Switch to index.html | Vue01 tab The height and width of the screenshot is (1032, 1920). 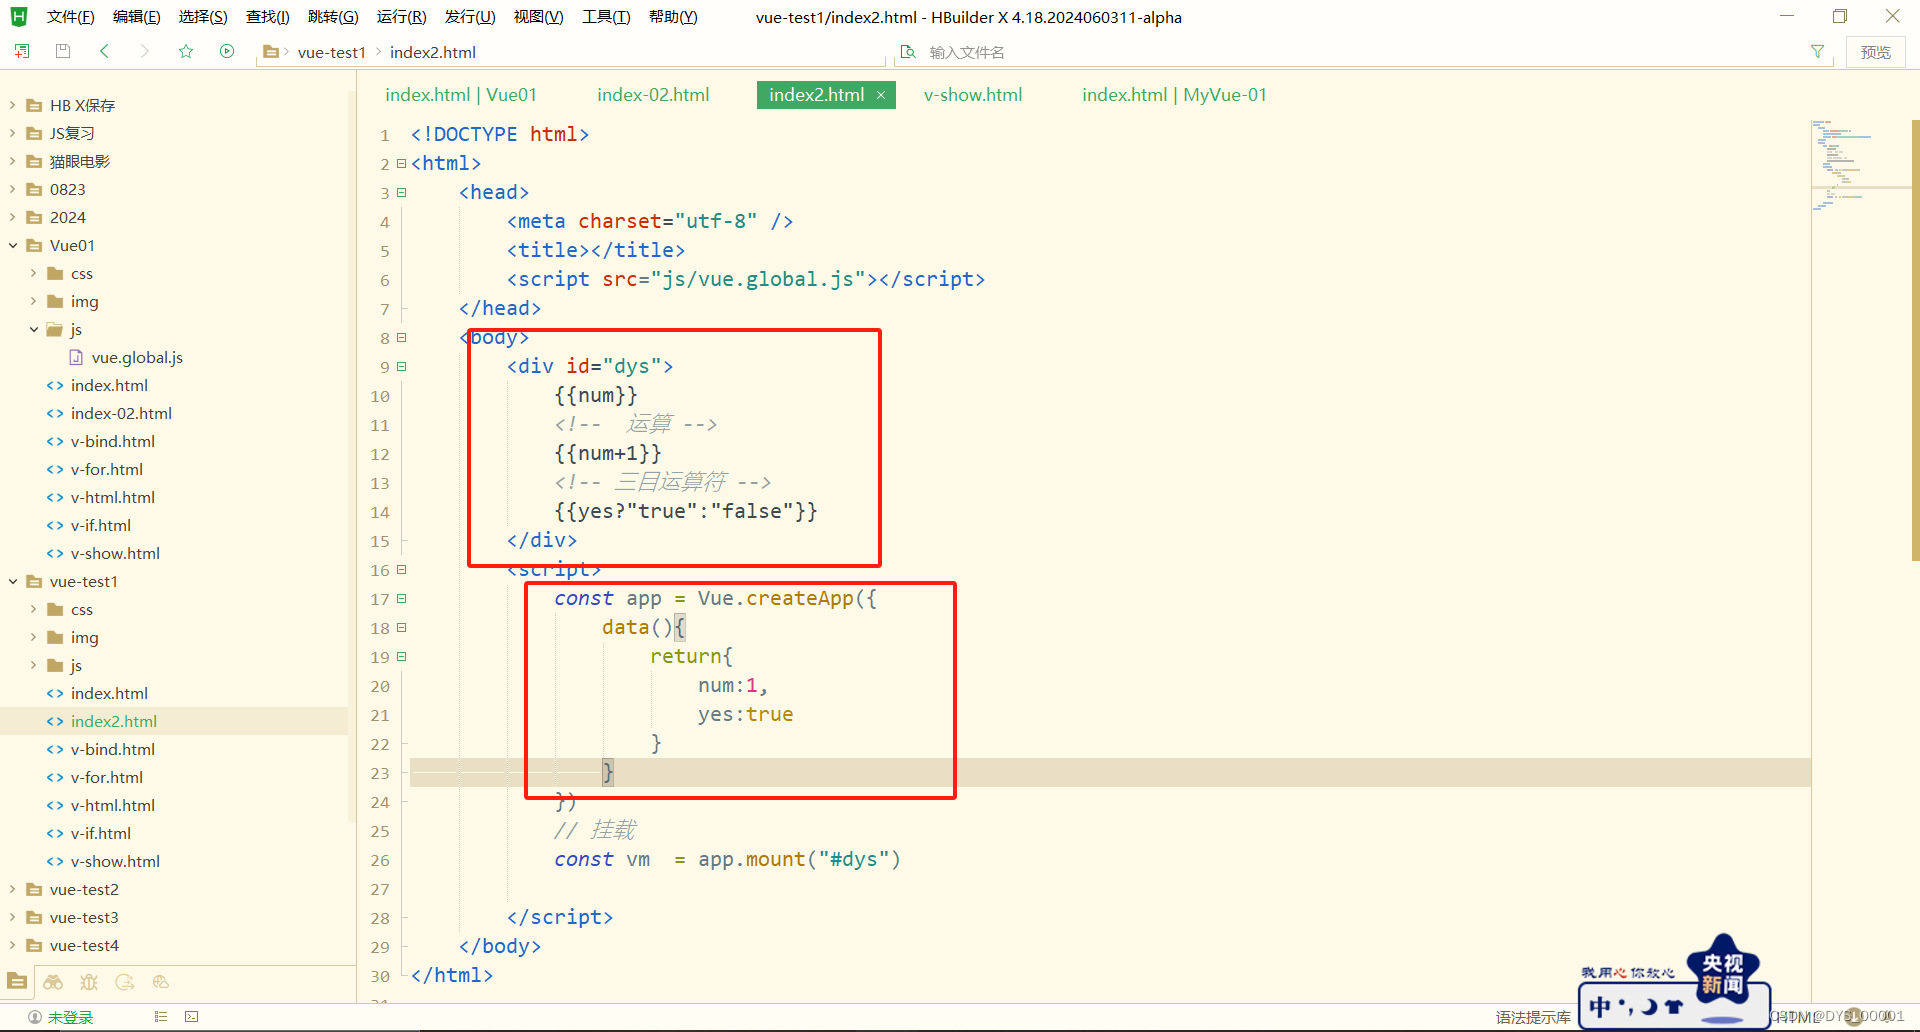click(461, 95)
